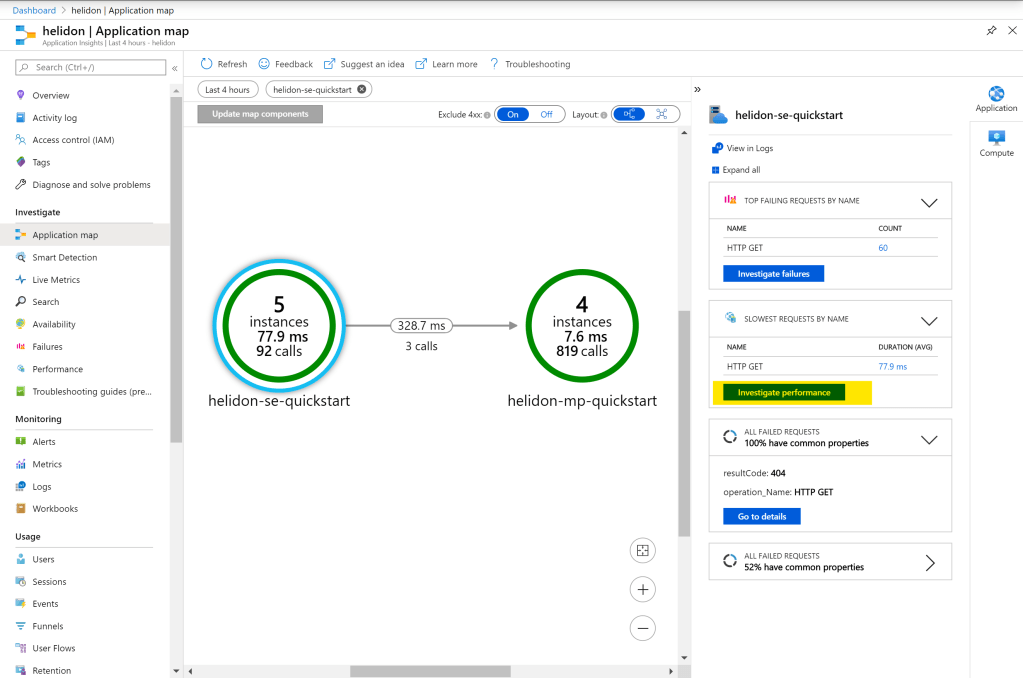Click the Refresh icon in toolbar

click(206, 64)
